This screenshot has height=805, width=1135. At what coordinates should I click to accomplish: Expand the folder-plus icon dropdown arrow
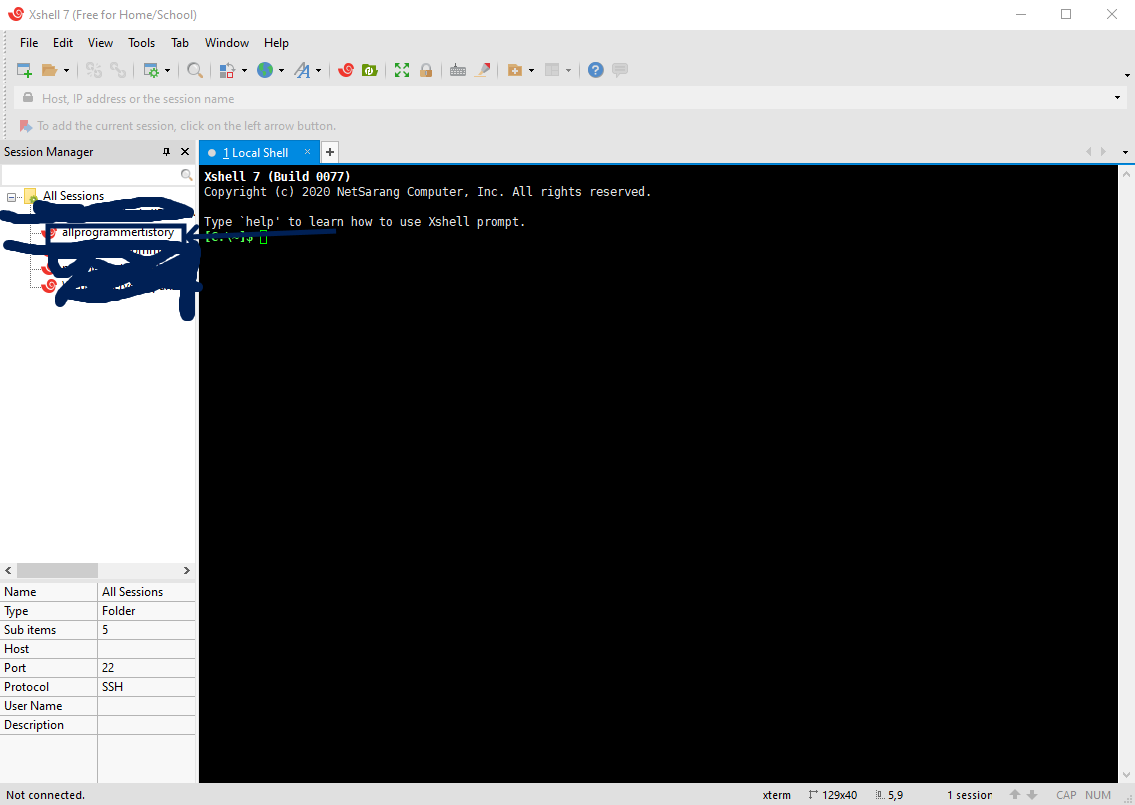(x=531, y=70)
